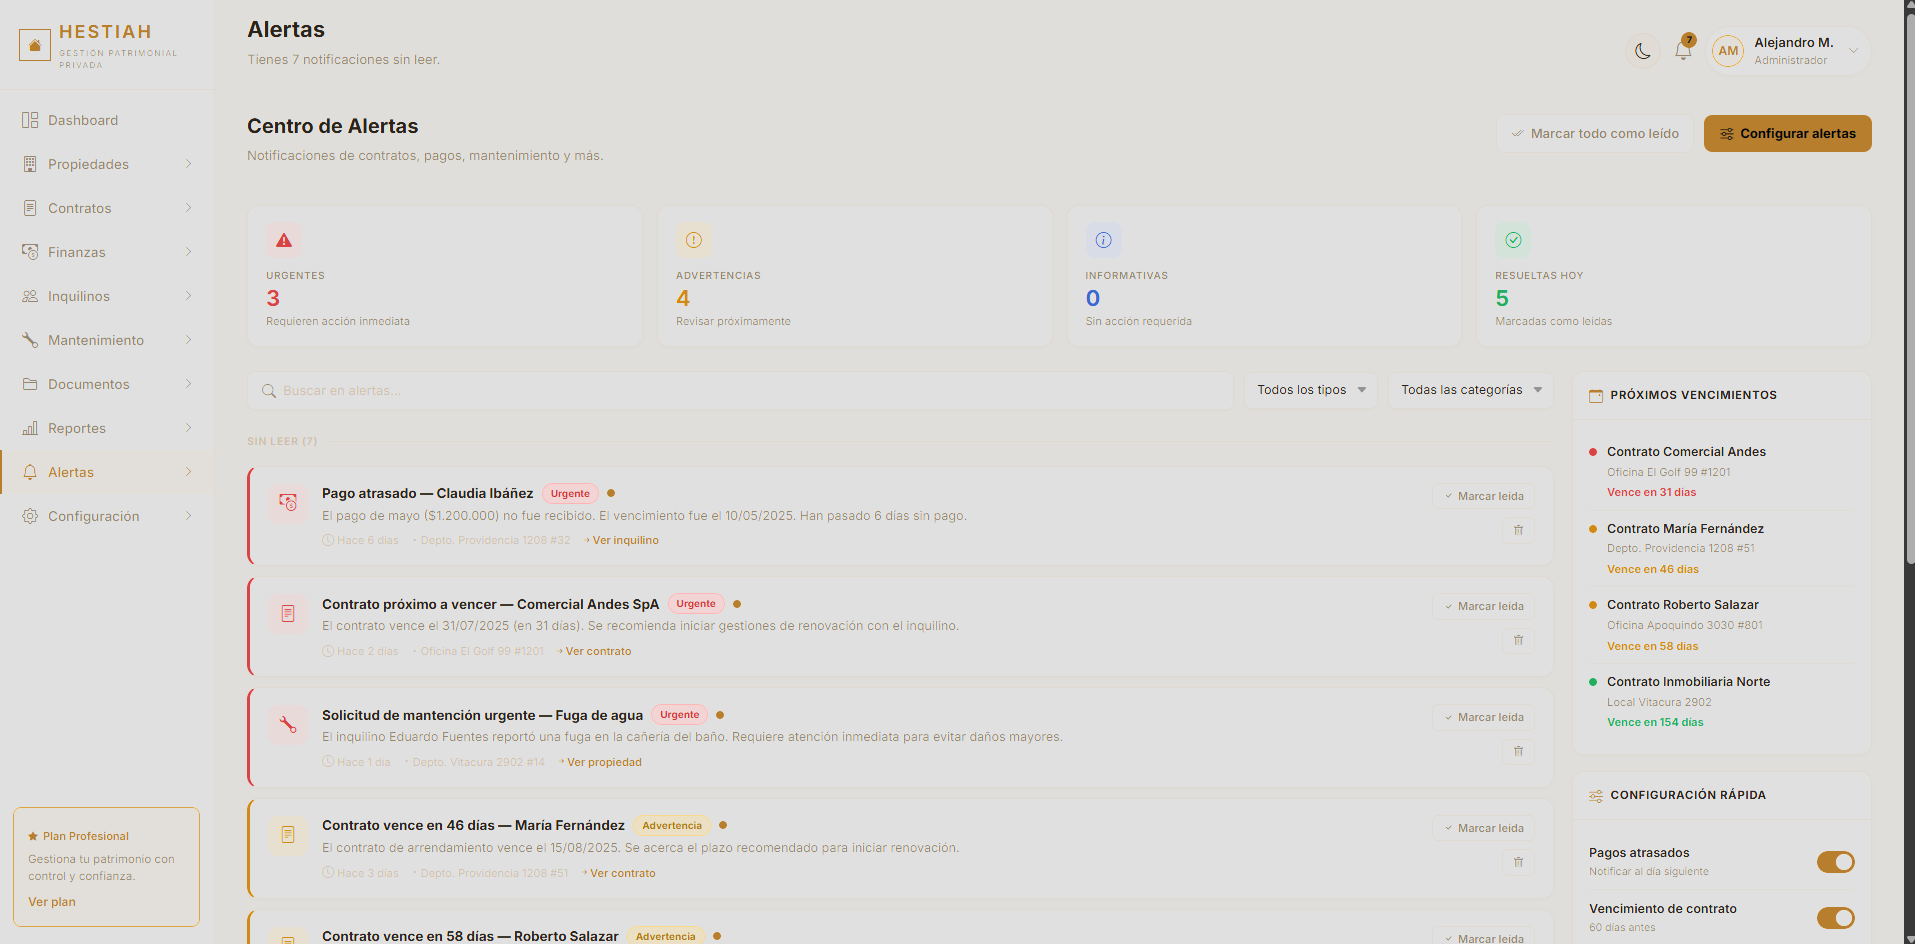The image size is (1915, 944).
Task: Mark Comercial Andes SpA alert as read
Action: [1483, 606]
